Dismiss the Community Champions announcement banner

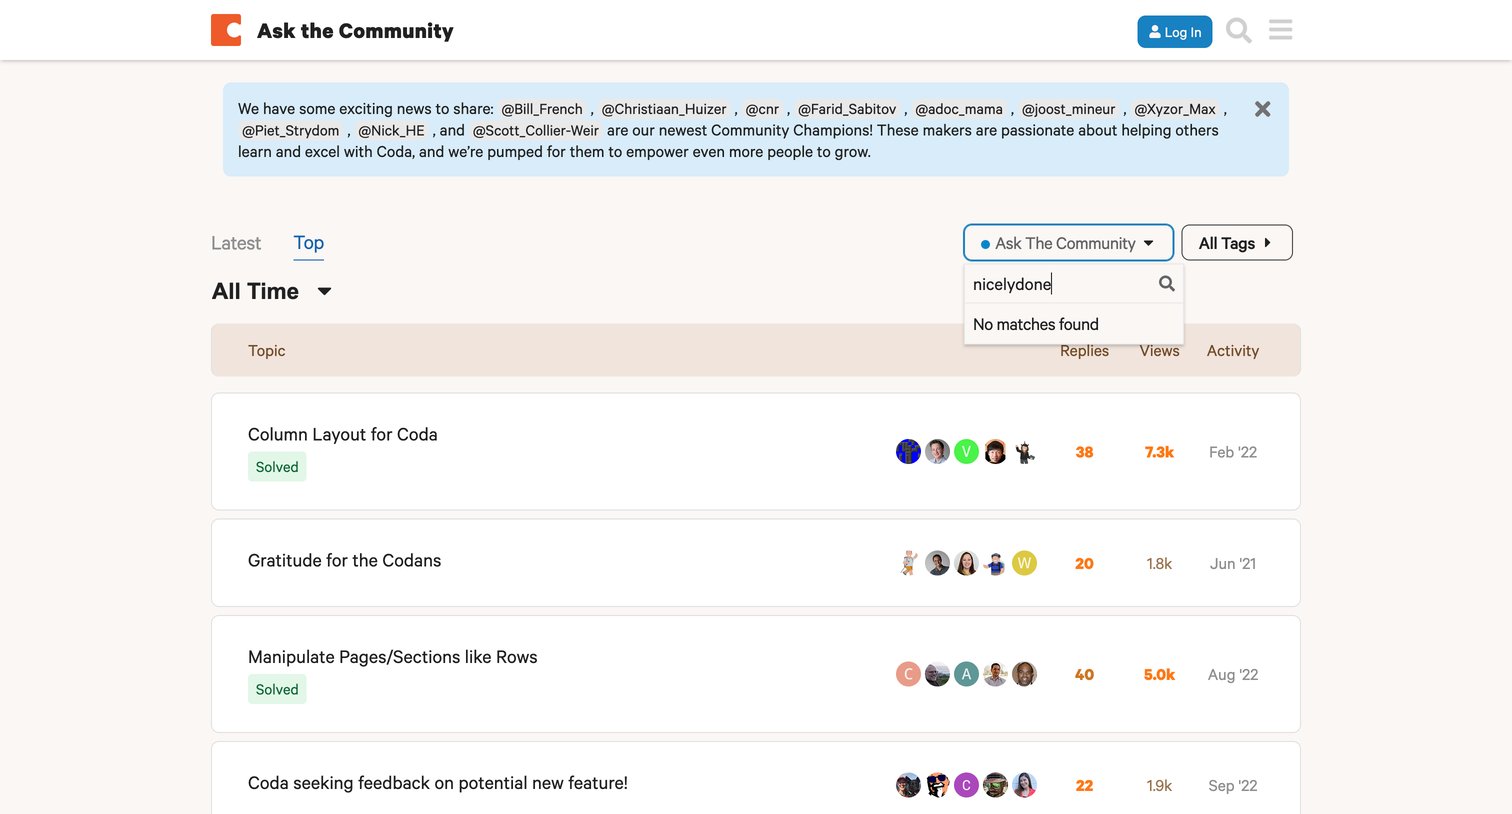click(x=1262, y=109)
